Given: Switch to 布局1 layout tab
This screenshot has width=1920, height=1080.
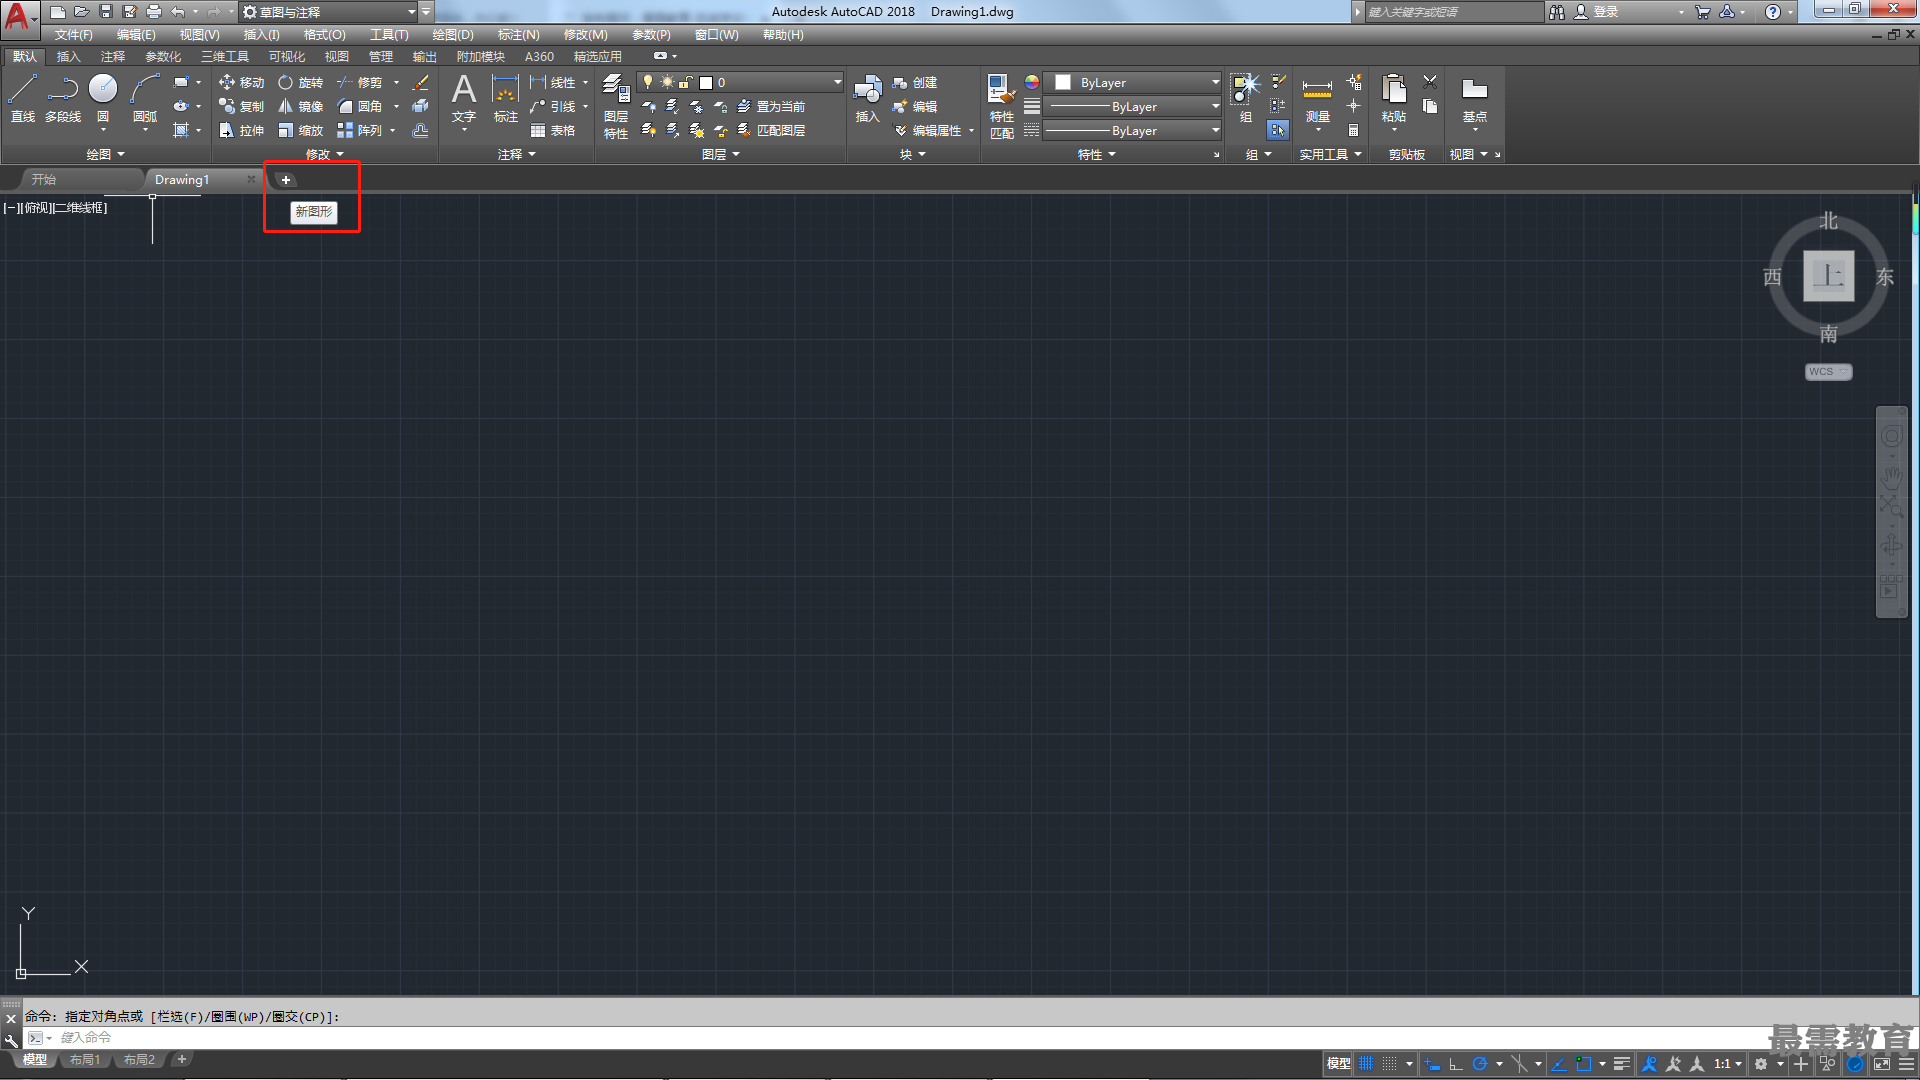Looking at the screenshot, I should point(85,1060).
